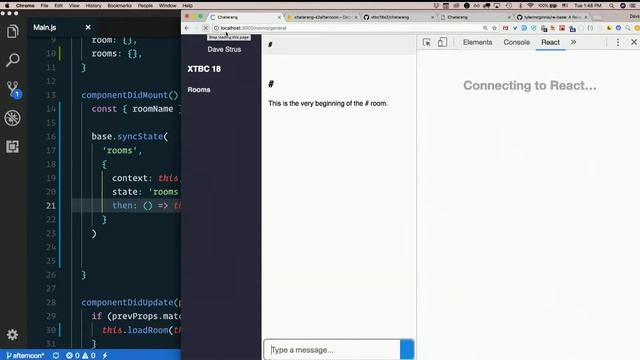Open the Chrome menu in the macOS menu bar
This screenshot has width=640, height=360.
[x=25, y=5]
